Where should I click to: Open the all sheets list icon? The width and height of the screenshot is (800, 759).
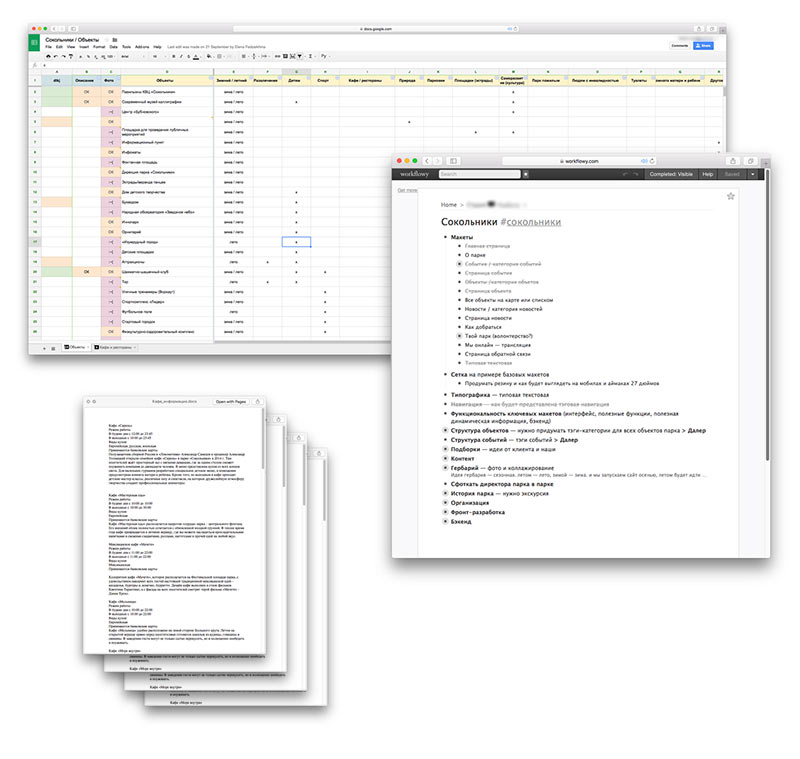54,347
